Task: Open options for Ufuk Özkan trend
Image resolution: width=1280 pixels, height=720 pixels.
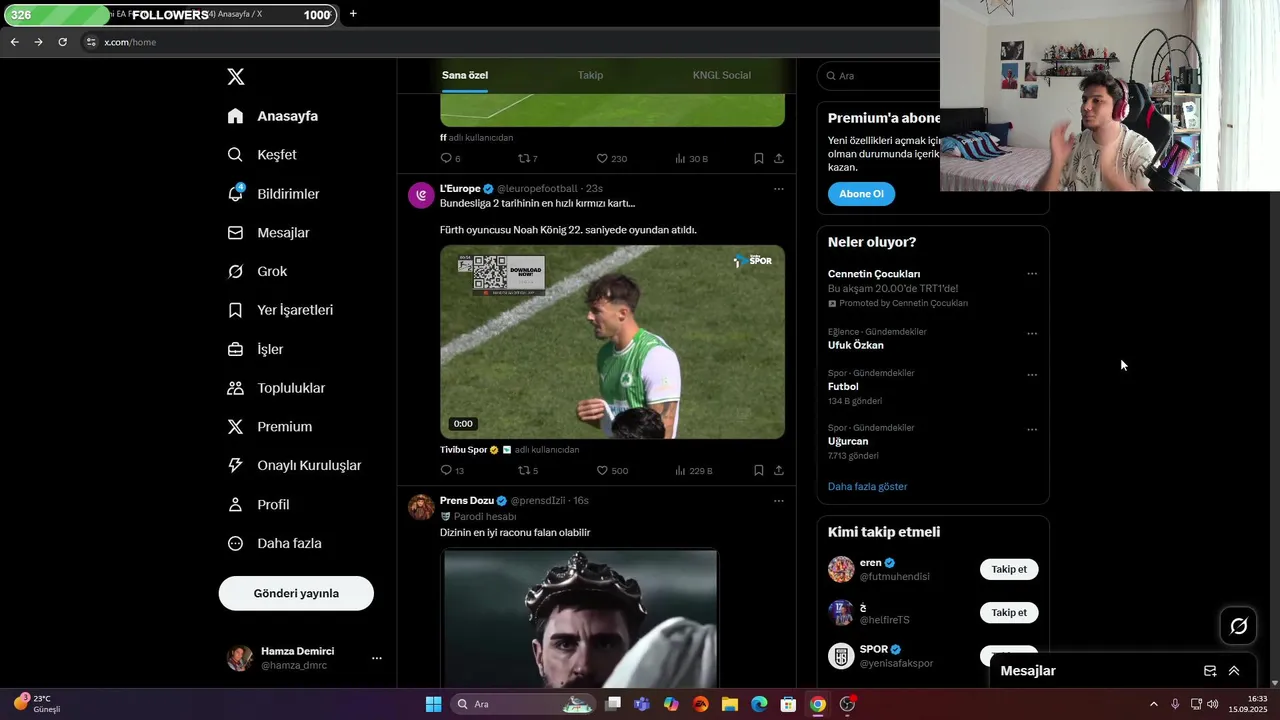Action: [1032, 334]
